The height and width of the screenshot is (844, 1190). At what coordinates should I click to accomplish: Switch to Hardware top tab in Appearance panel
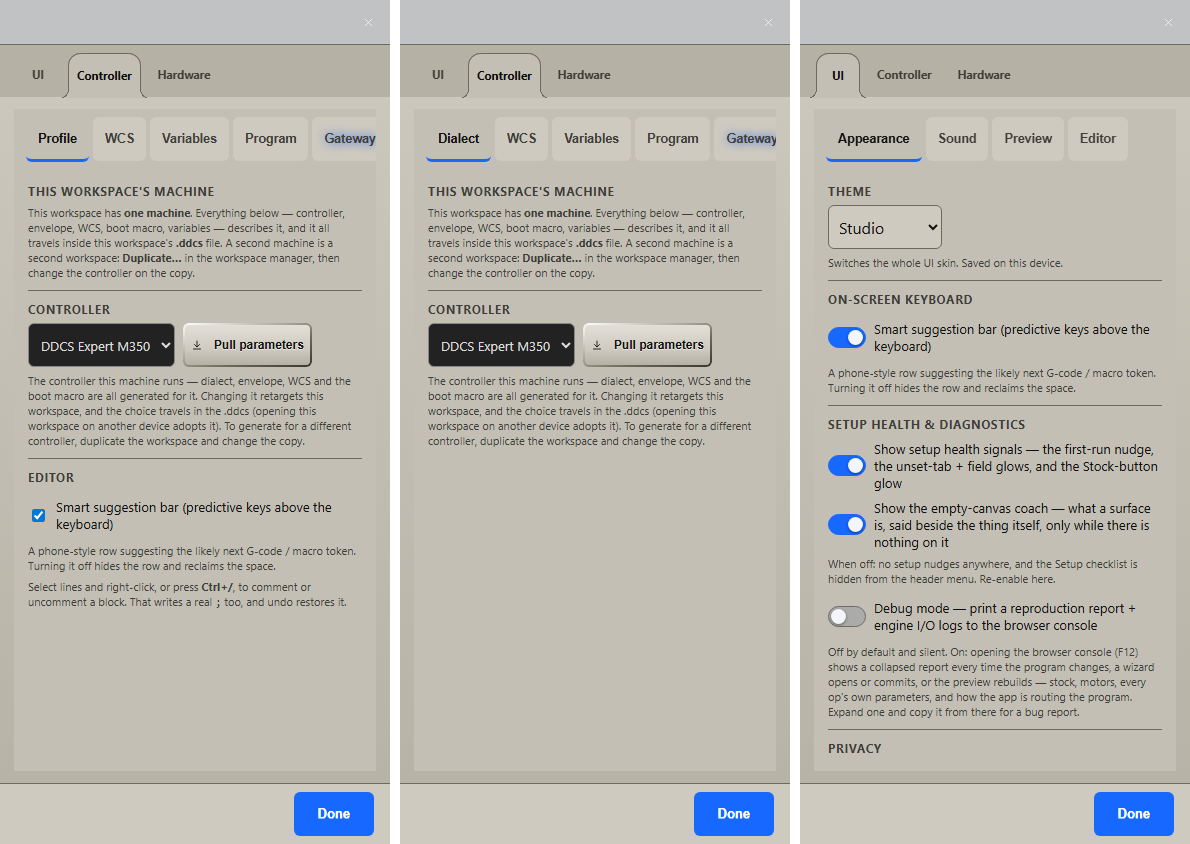[984, 75]
